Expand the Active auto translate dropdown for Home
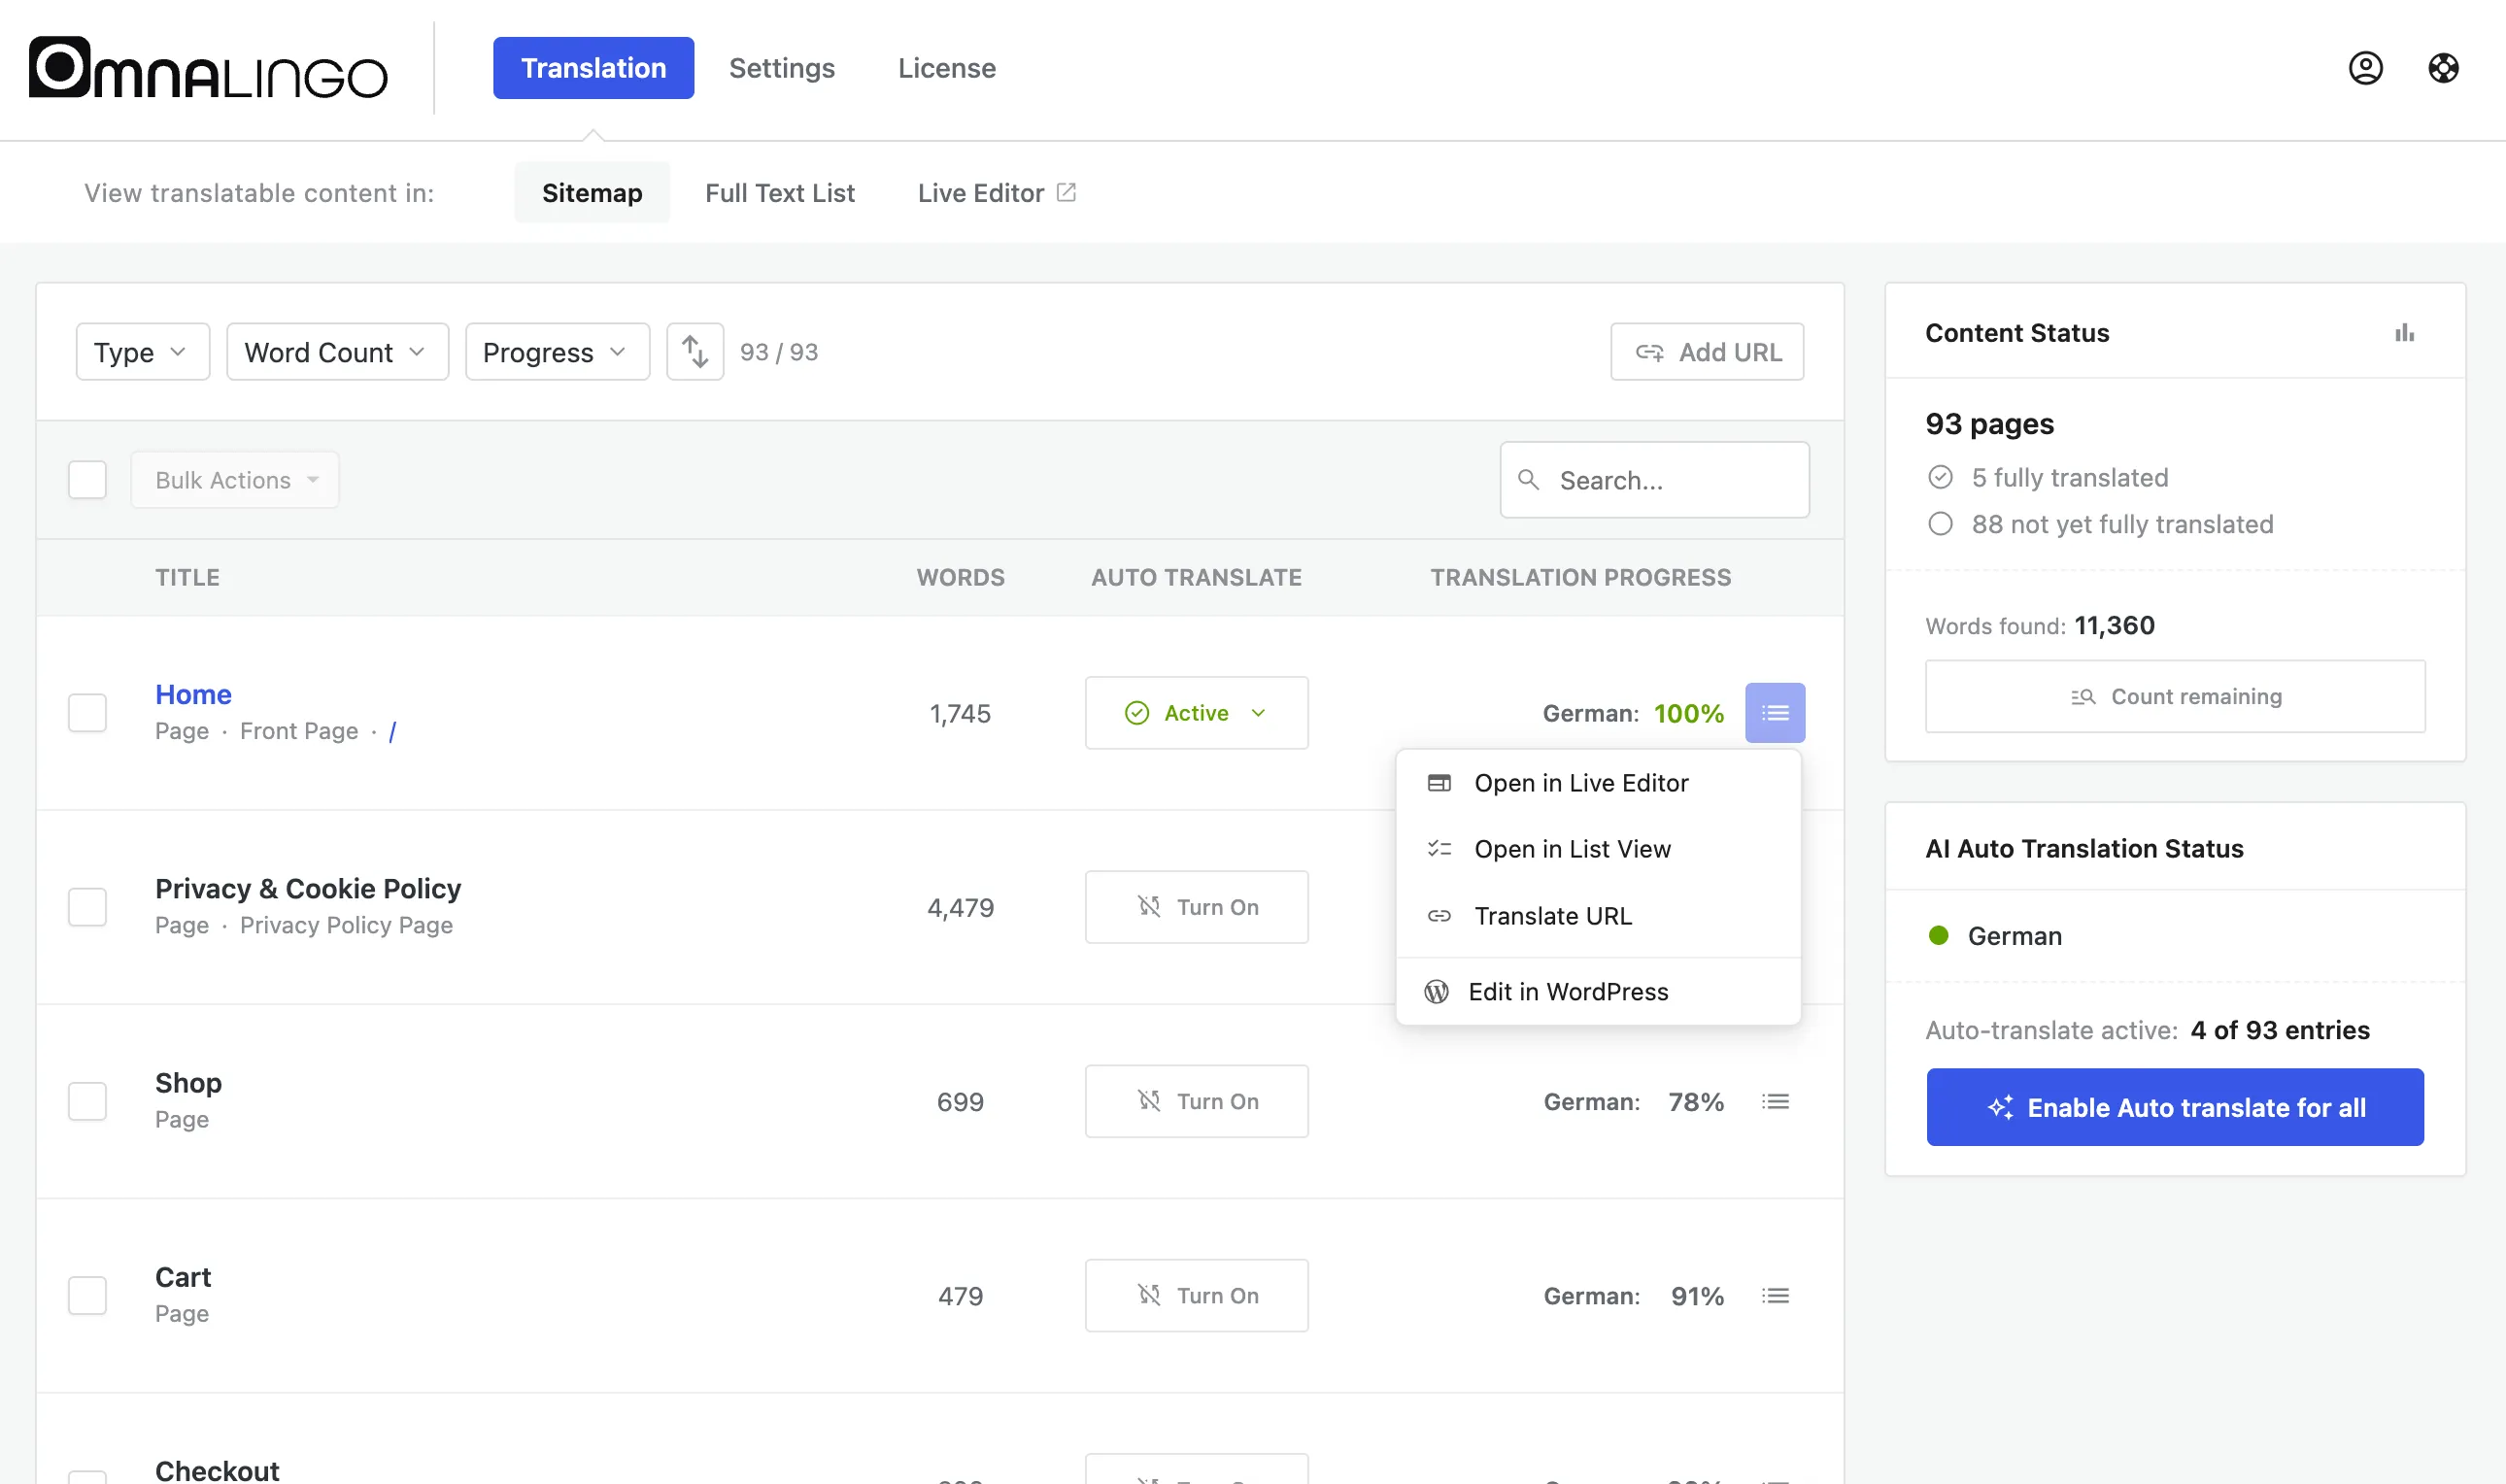Screen dimensions: 2506x1484 tap(1196, 713)
